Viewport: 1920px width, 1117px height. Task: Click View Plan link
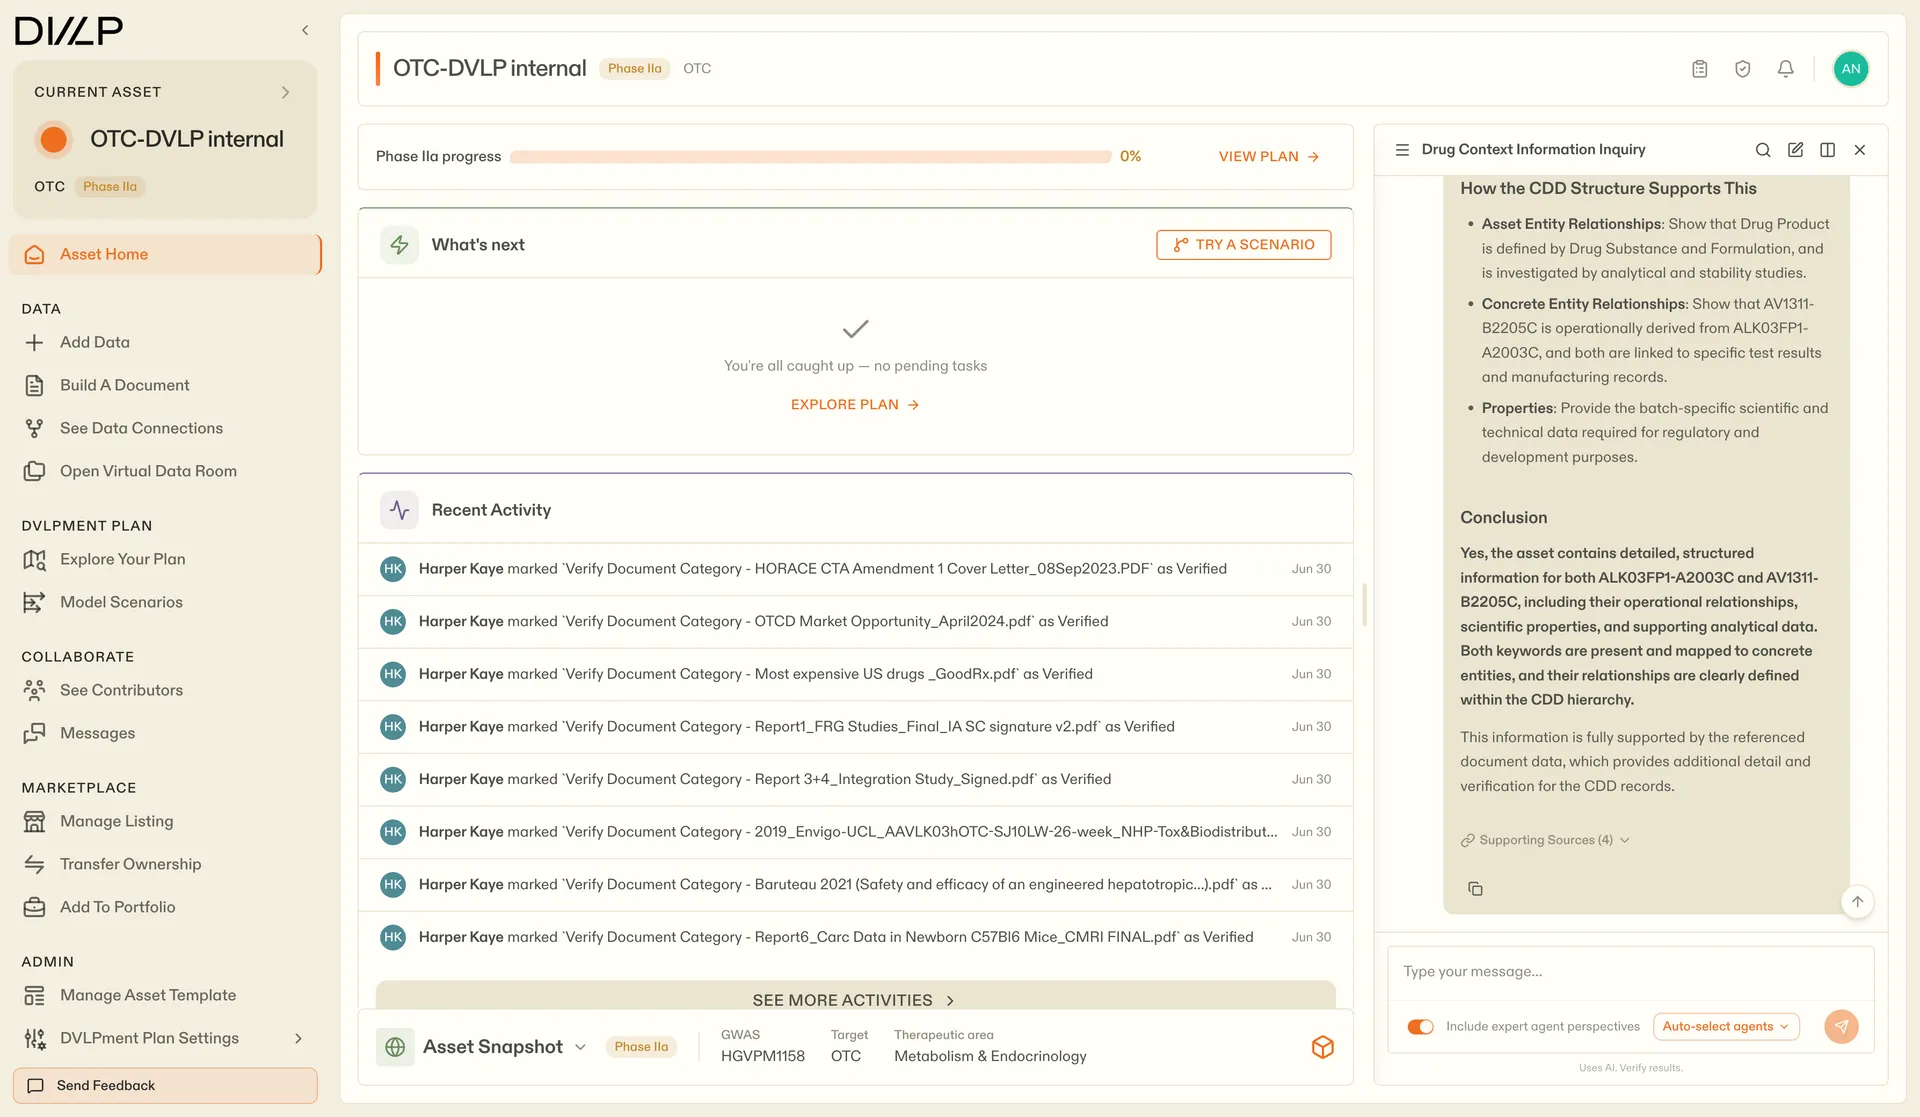[1269, 157]
